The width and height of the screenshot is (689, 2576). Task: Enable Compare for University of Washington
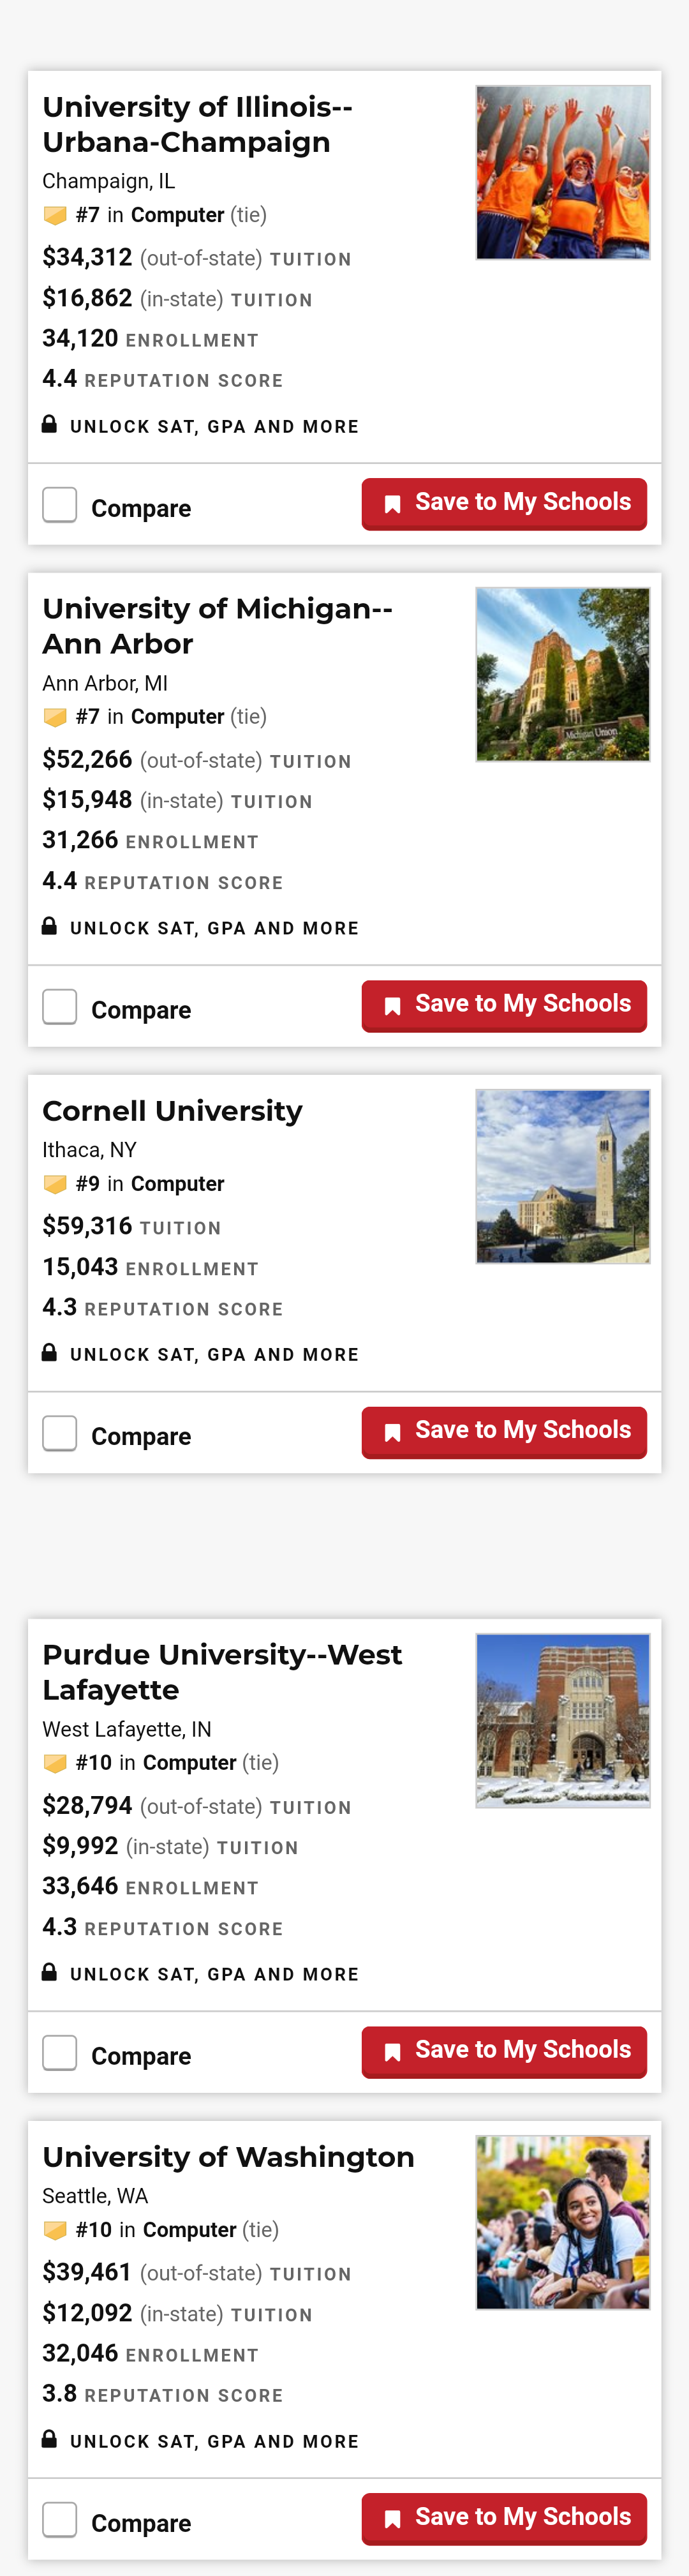tap(60, 2520)
